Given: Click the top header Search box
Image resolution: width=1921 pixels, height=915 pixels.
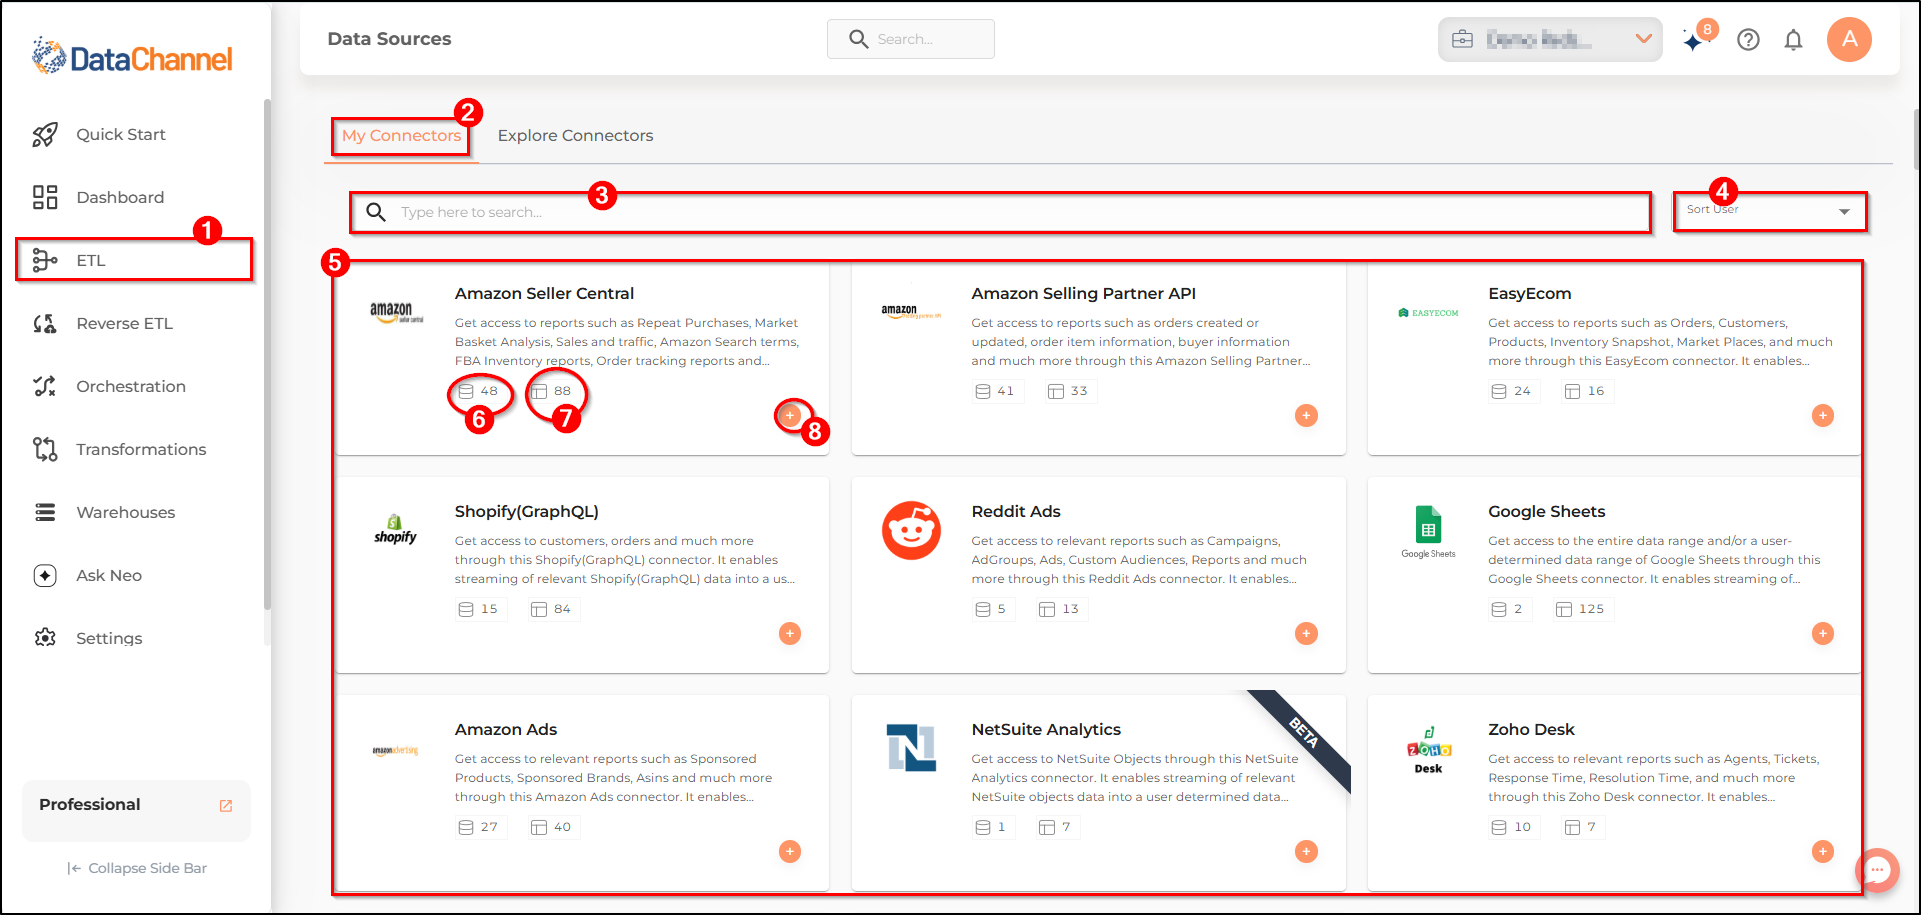Looking at the screenshot, I should coord(911,39).
